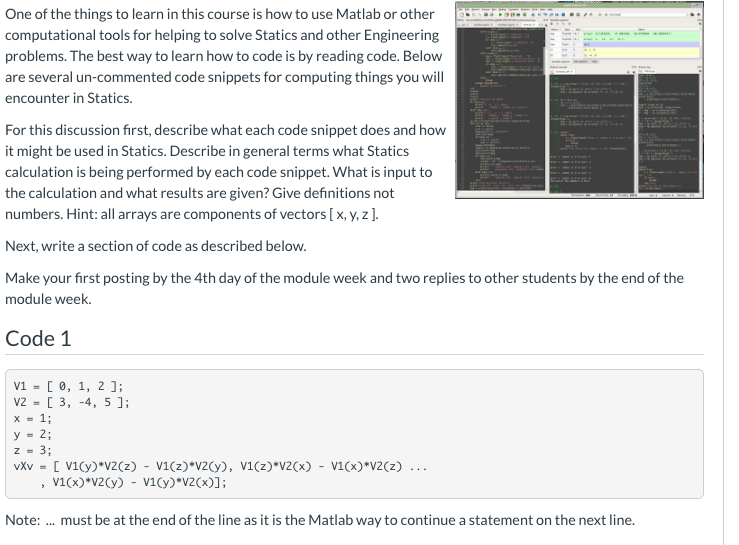
Task: Click the continuation line ending V1(y)*V2(x)];
Action: point(133,482)
